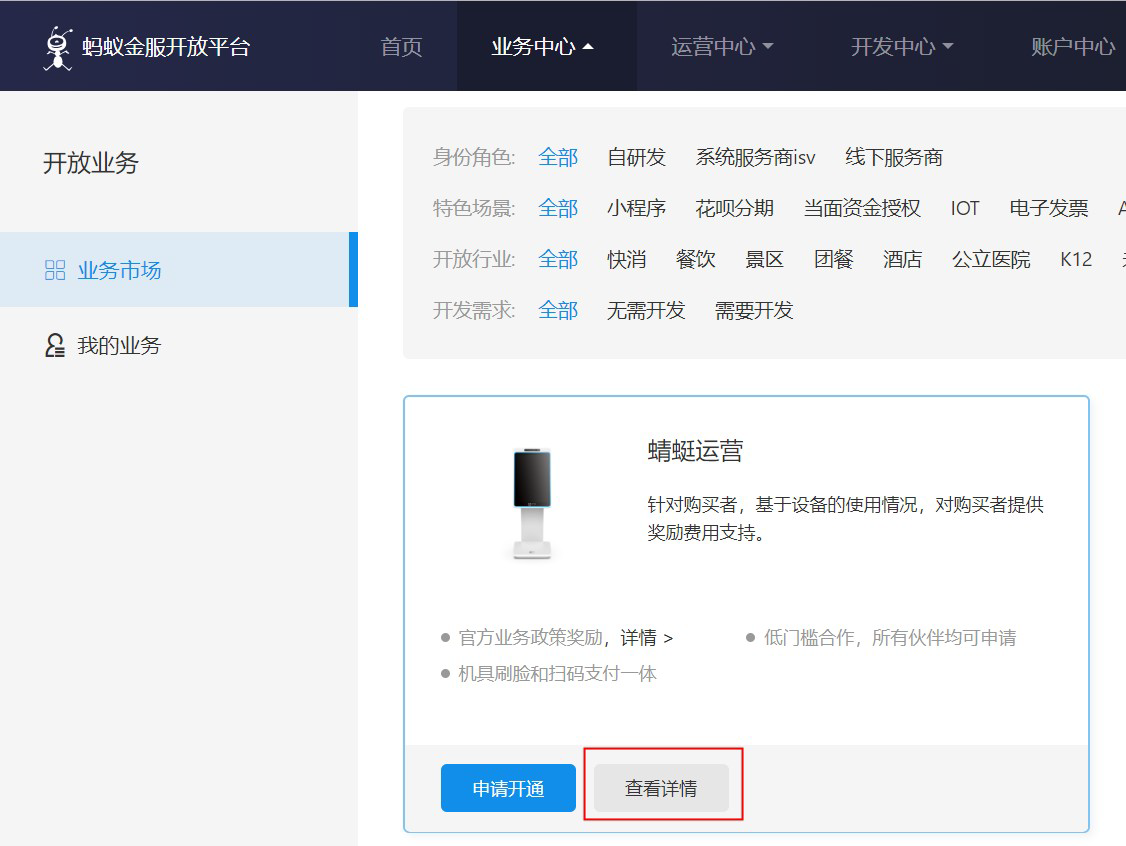Filter 开放行业 by 景区
The width and height of the screenshot is (1126, 846).
[765, 259]
